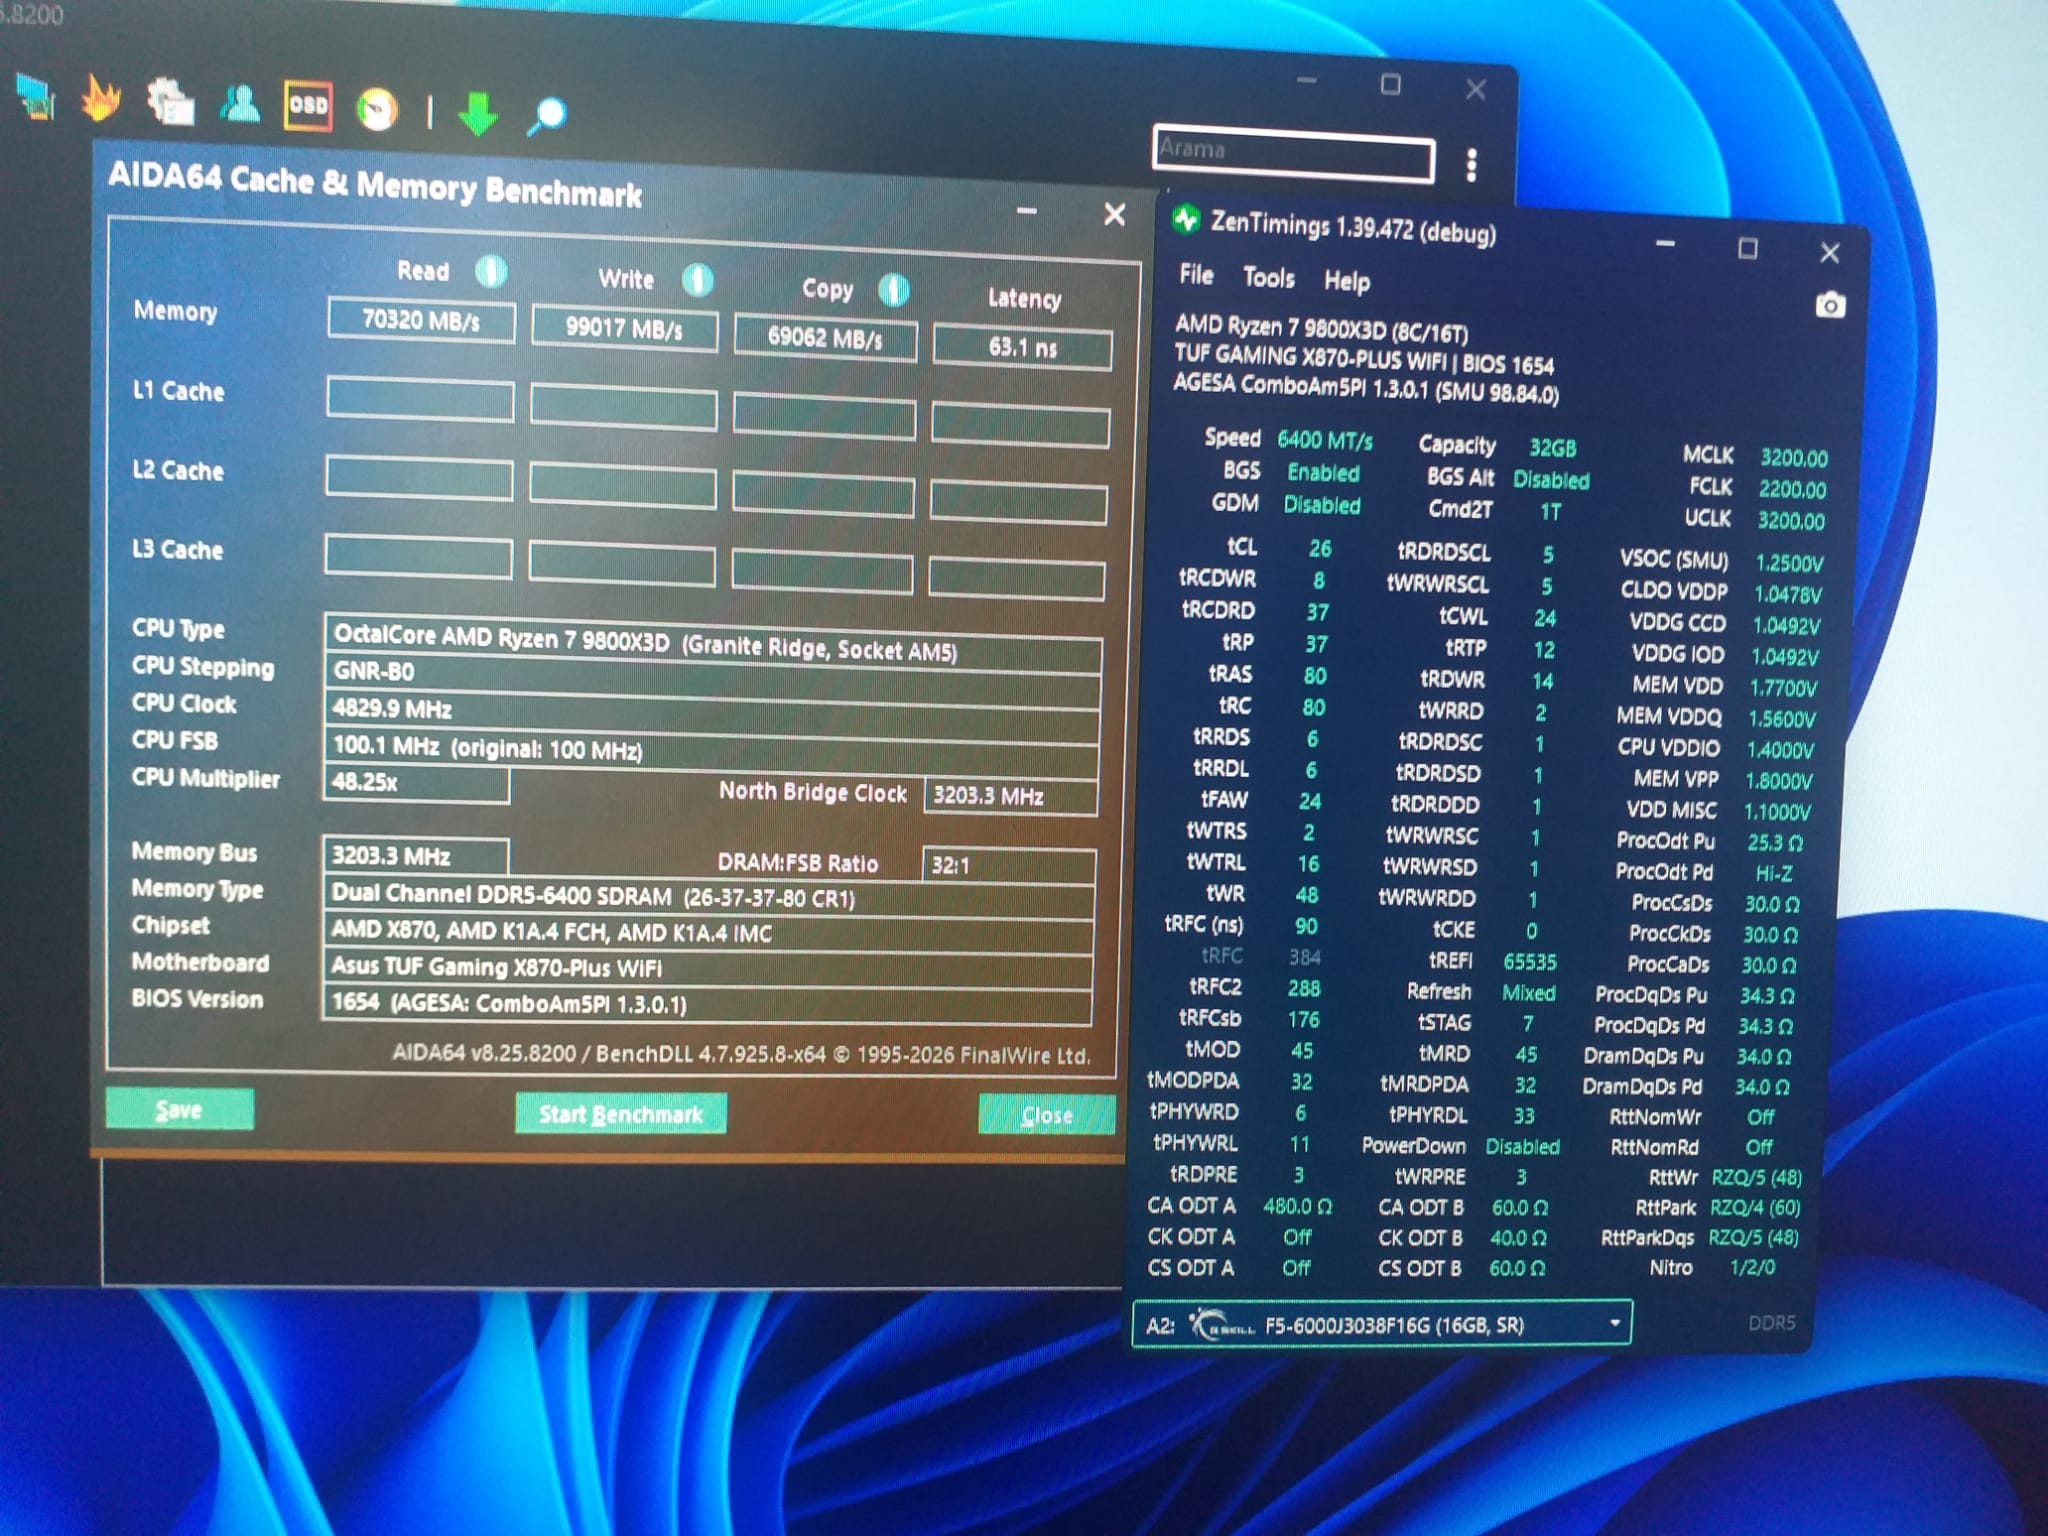Click the Memory Write 99017 MB/s field
2048x1536 pixels.
point(624,329)
